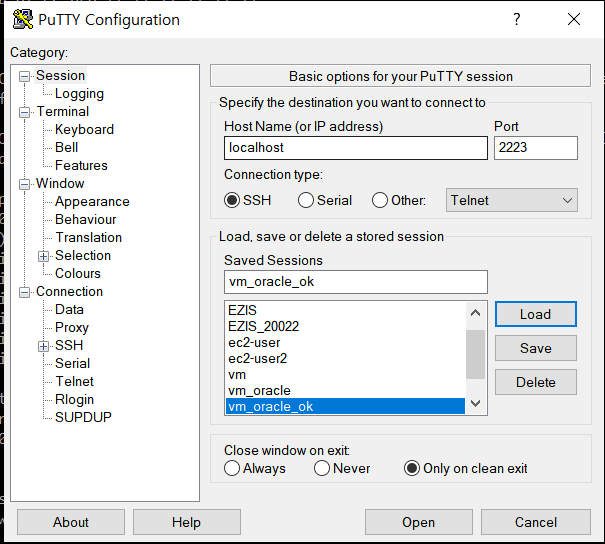Select the vm_oracle saved session
This screenshot has width=605, height=544.
coord(345,391)
